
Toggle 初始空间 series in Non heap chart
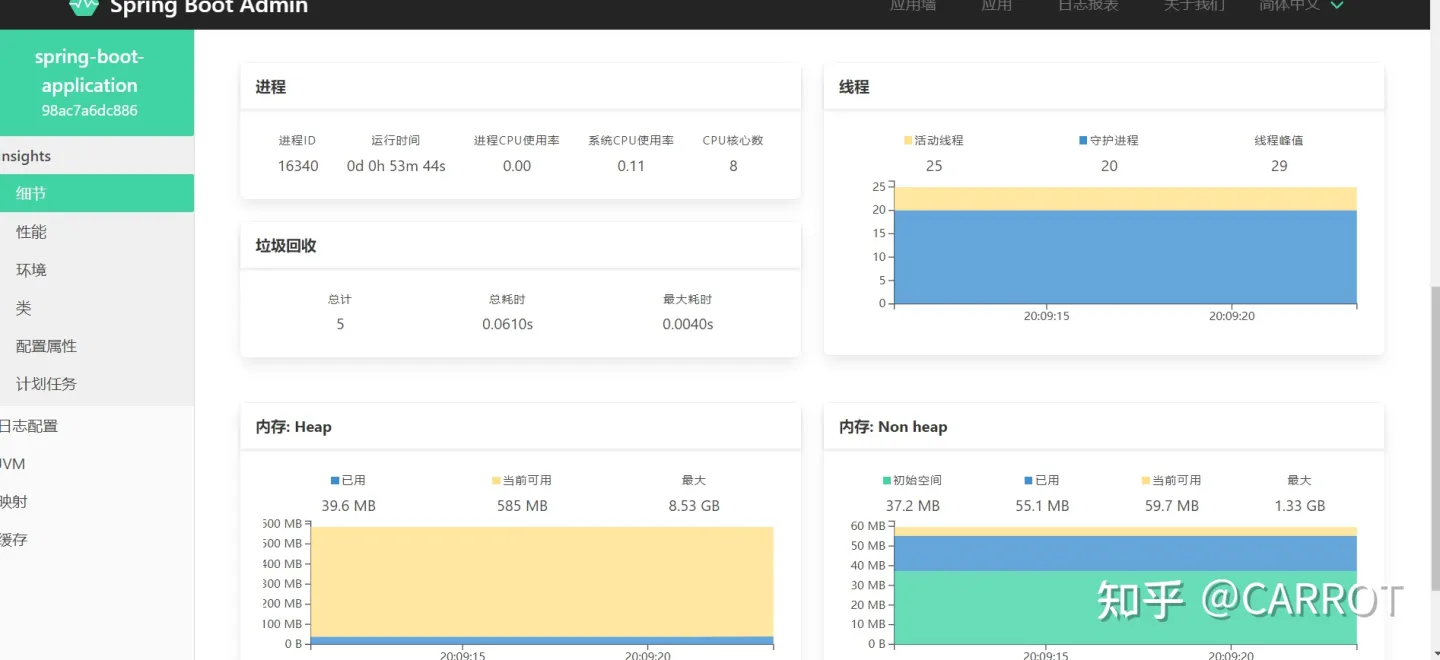(x=884, y=480)
